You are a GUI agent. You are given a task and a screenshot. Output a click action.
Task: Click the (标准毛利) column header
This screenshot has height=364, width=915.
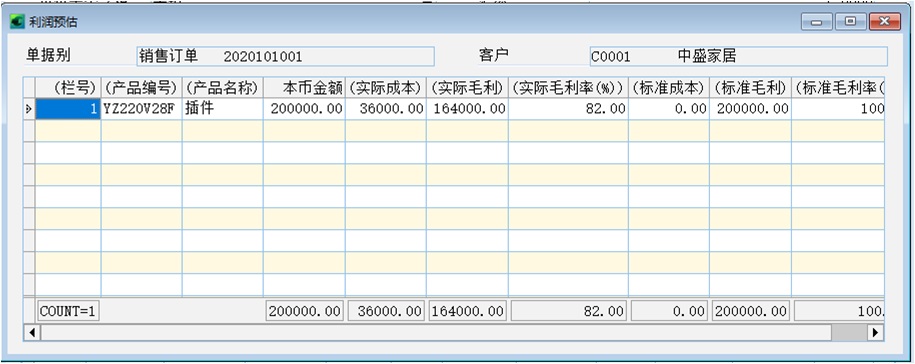tap(750, 88)
